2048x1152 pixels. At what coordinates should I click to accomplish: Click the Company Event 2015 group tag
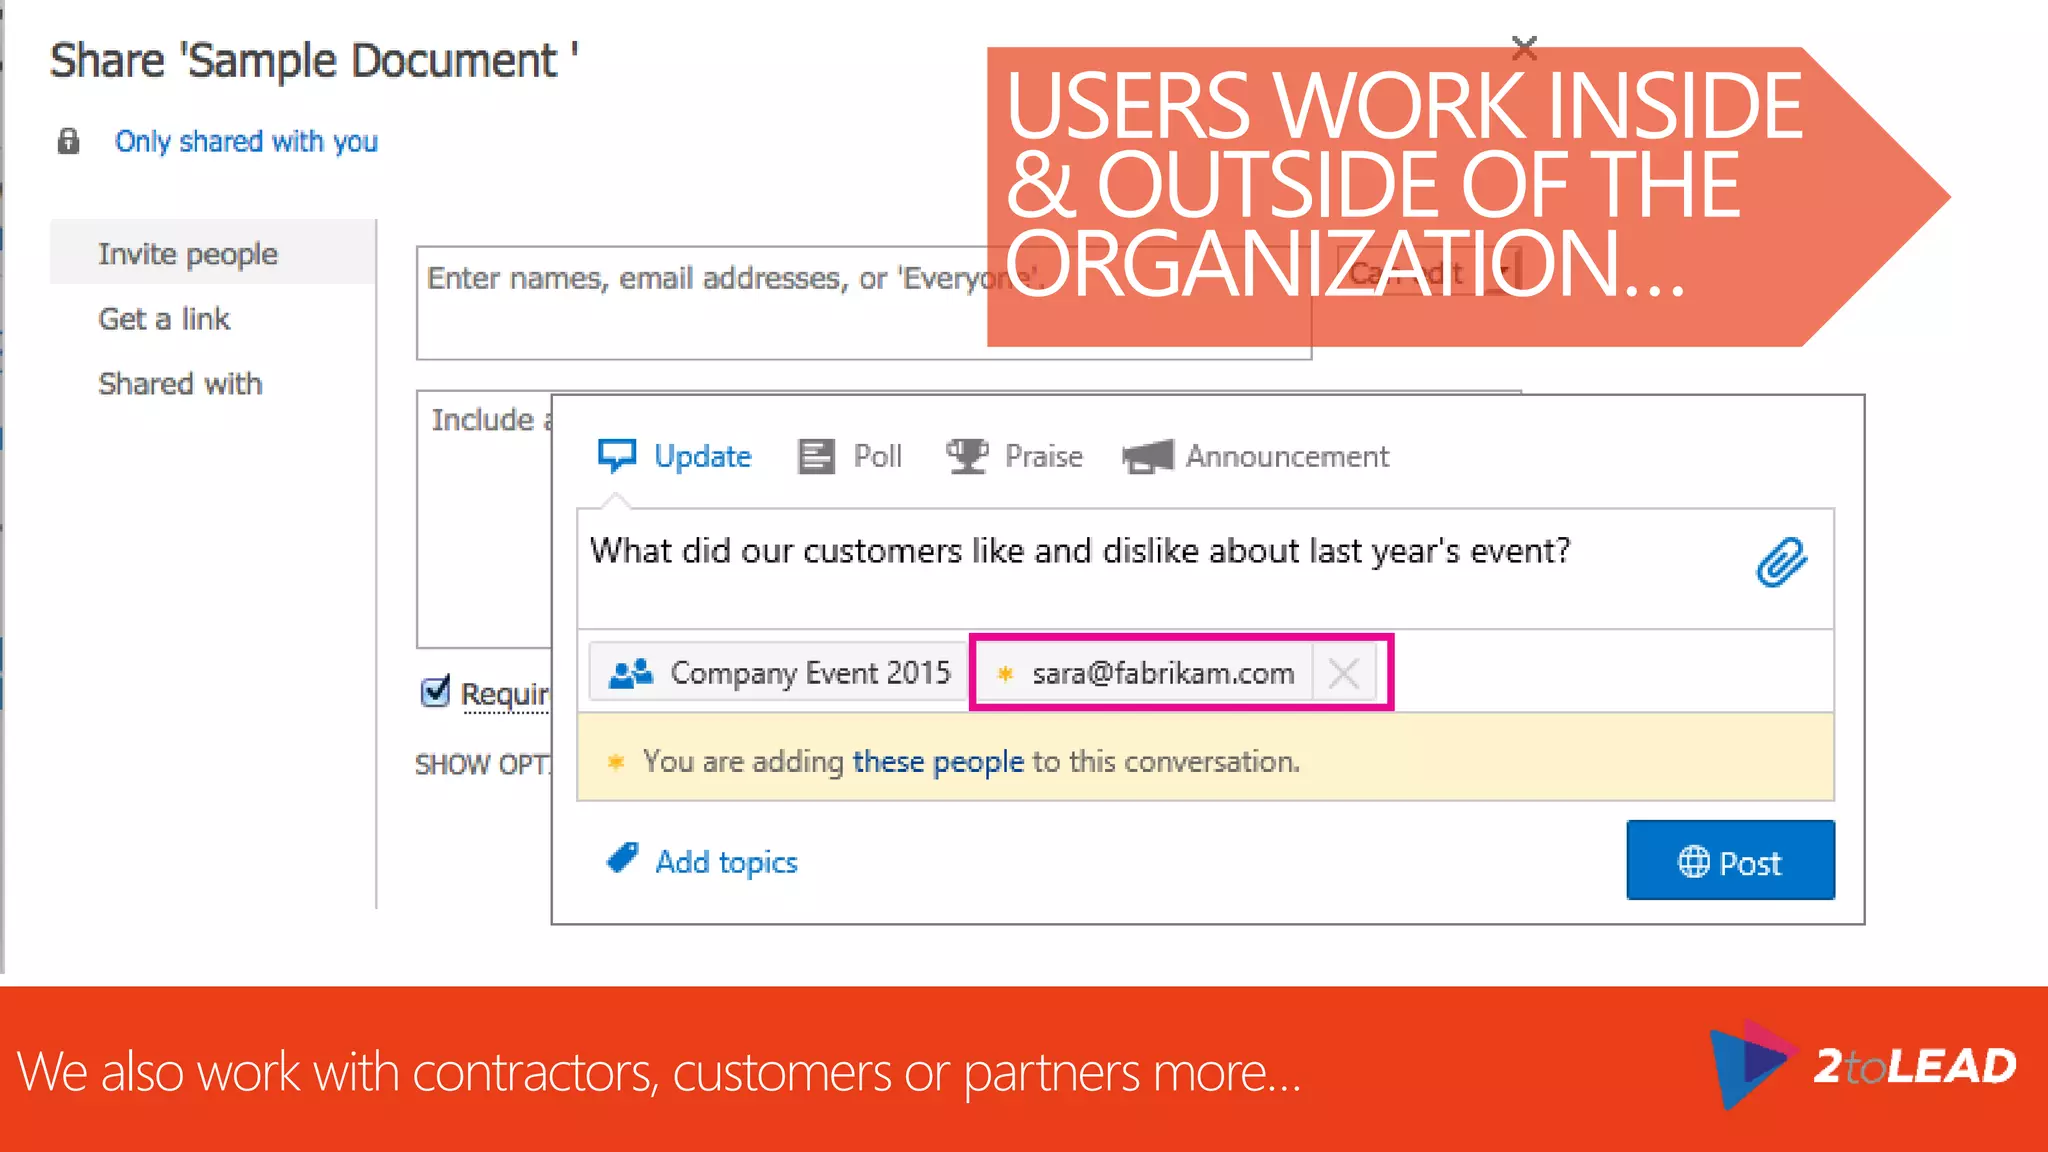778,673
